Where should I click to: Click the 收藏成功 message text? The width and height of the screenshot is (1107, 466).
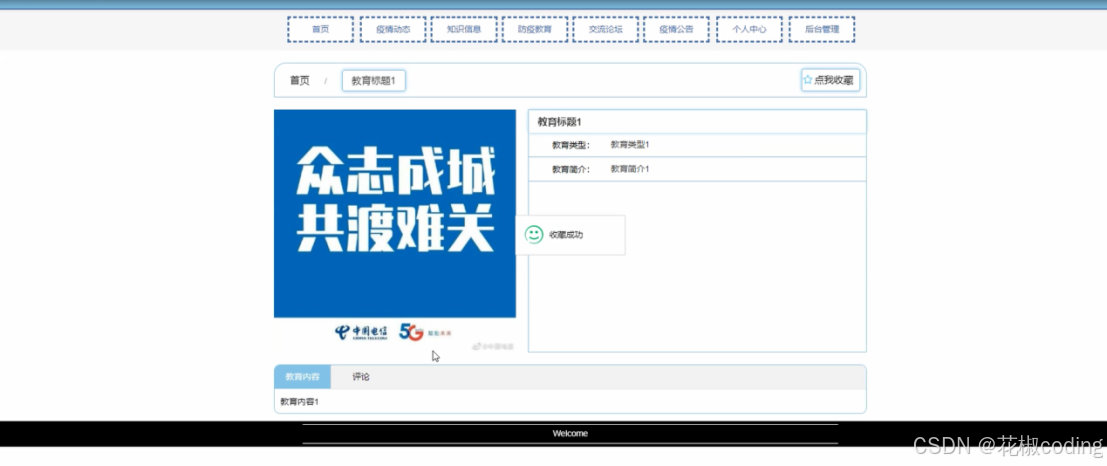(566, 235)
